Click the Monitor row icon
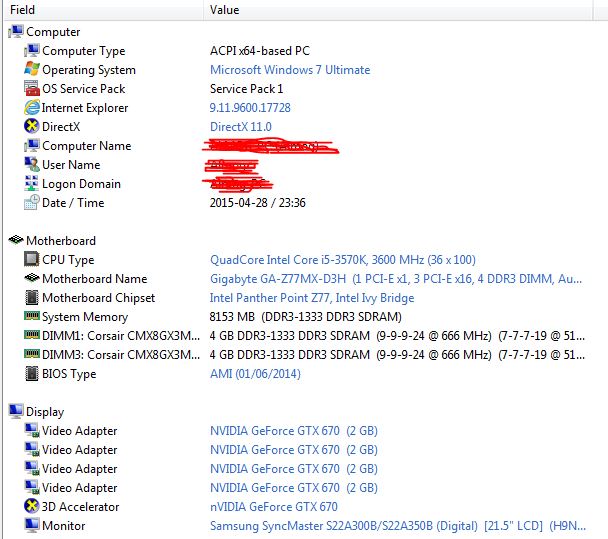This screenshot has height=539, width=608. [32, 526]
